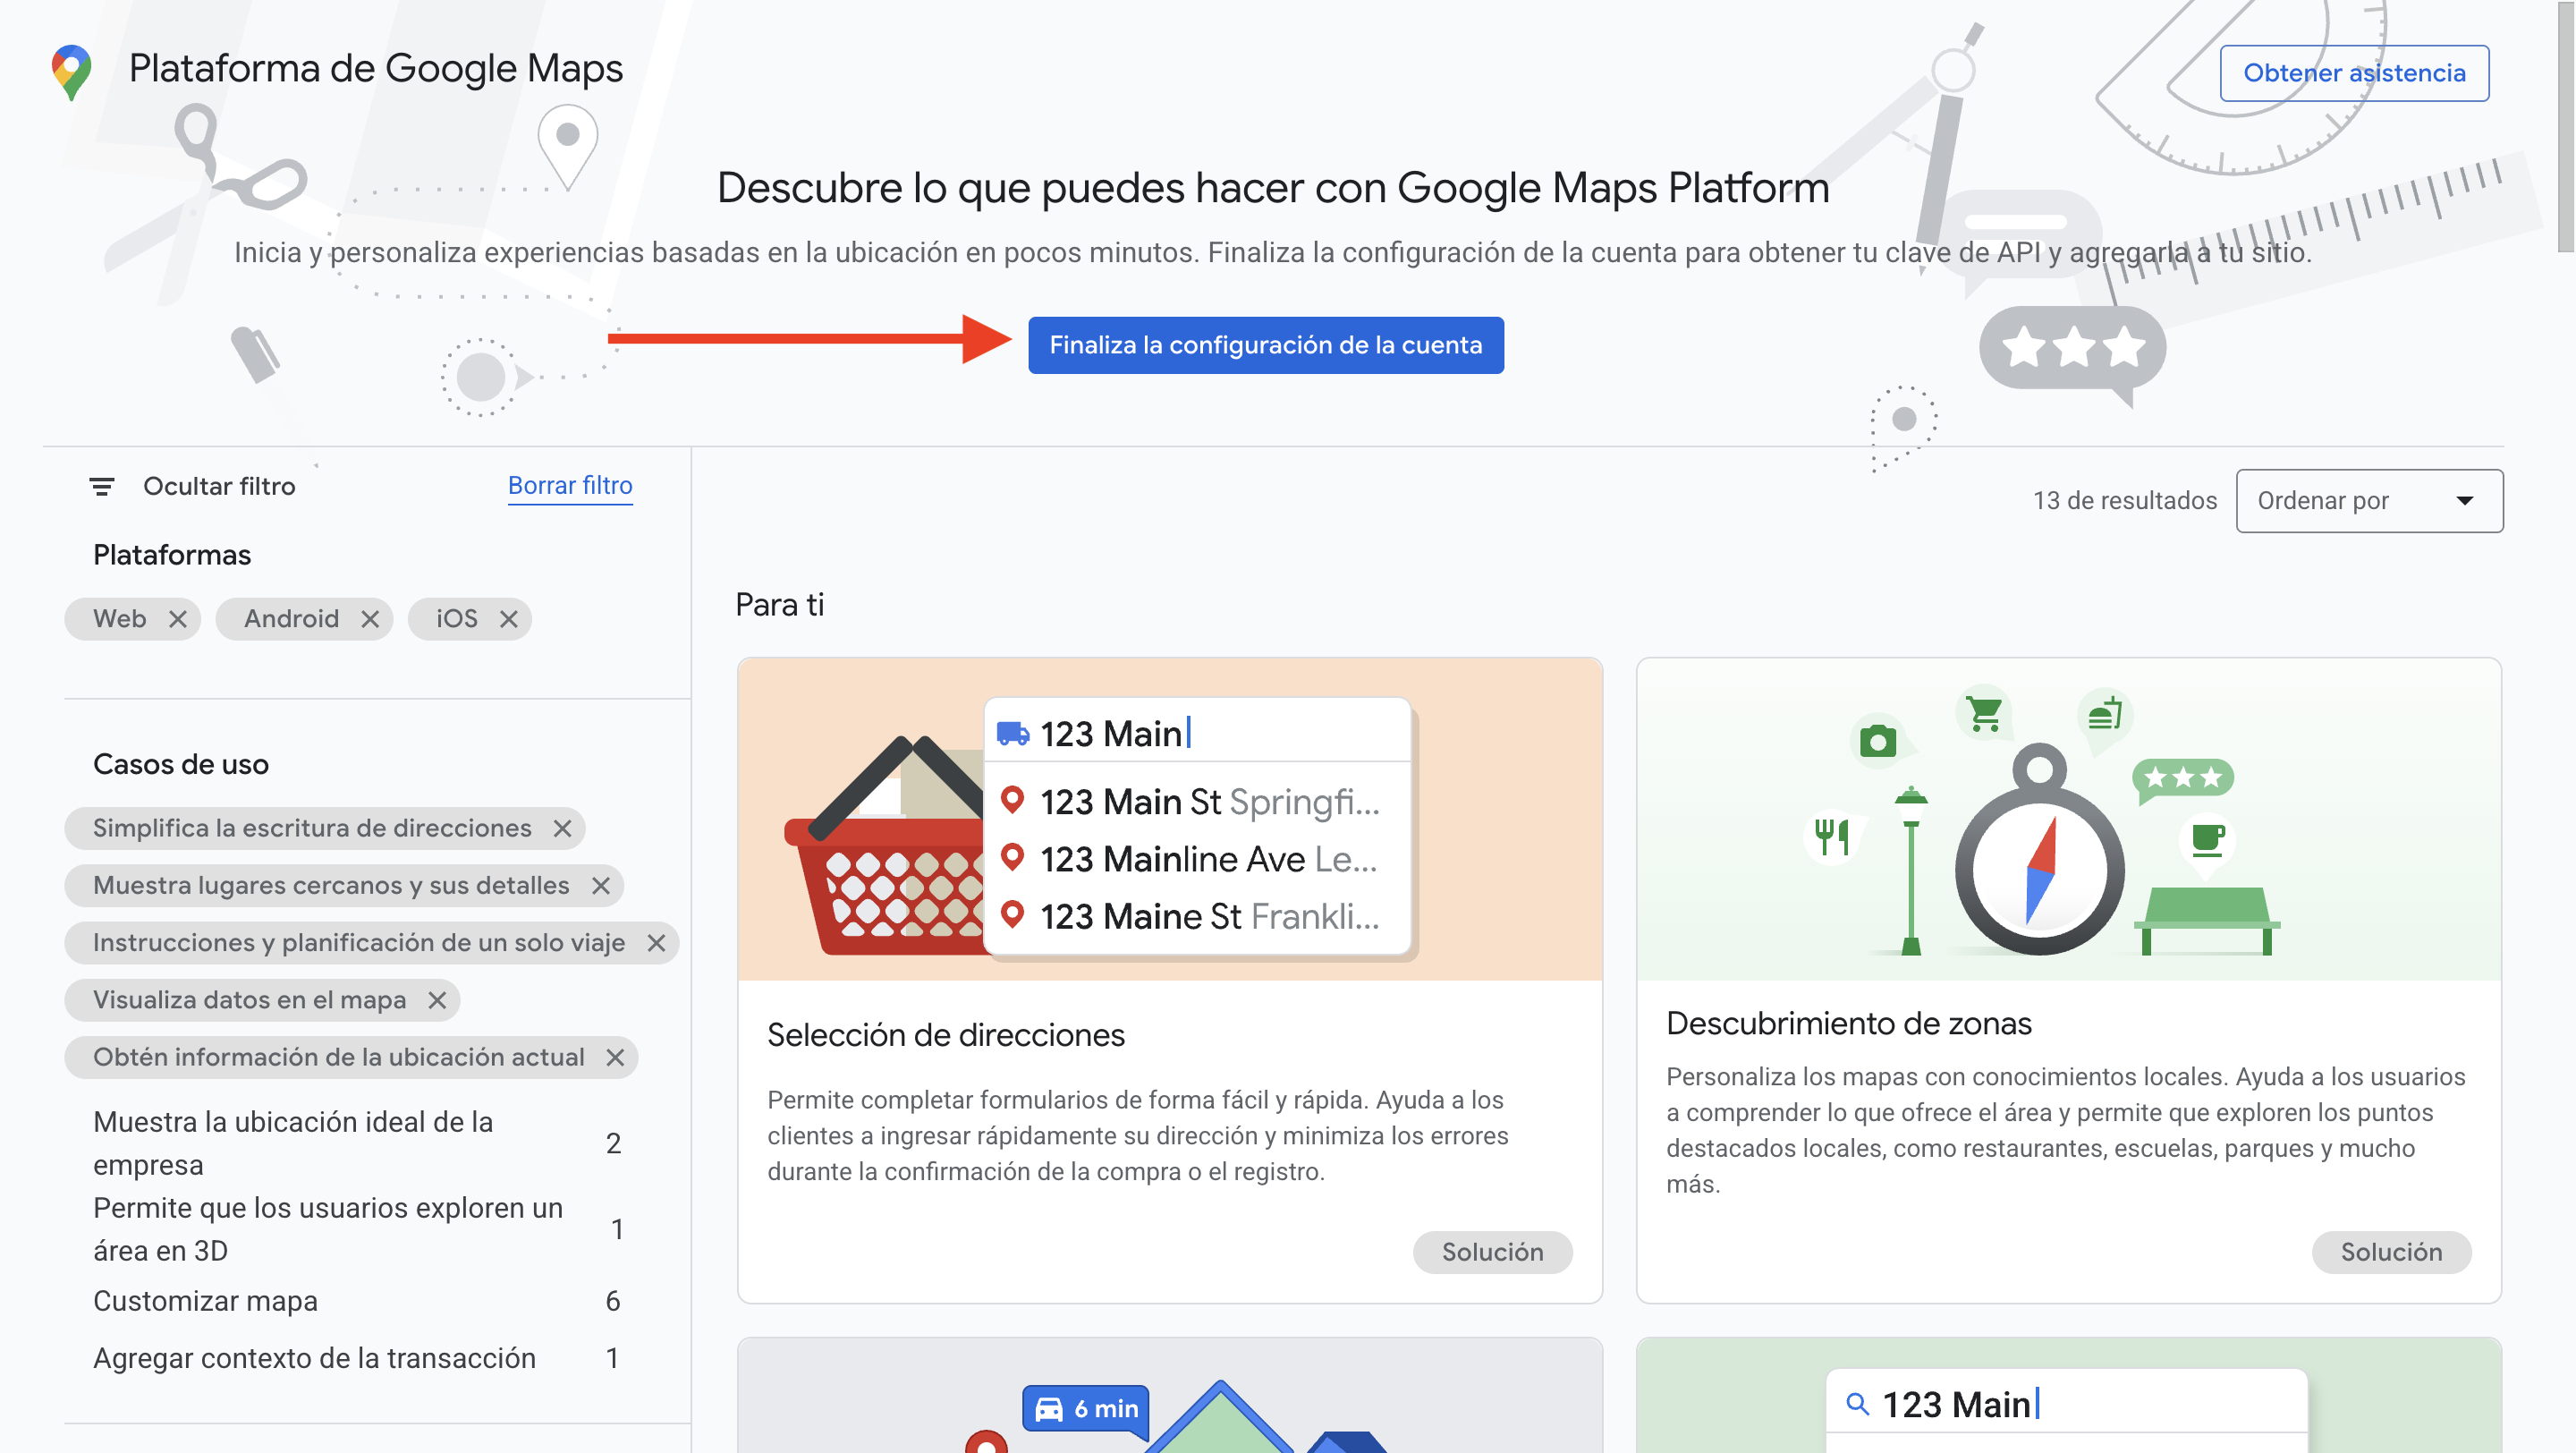Screen dimensions: 2576x1453
Task: Click Solución tag on Descubrimiento de zonas card
Action: [2391, 1252]
